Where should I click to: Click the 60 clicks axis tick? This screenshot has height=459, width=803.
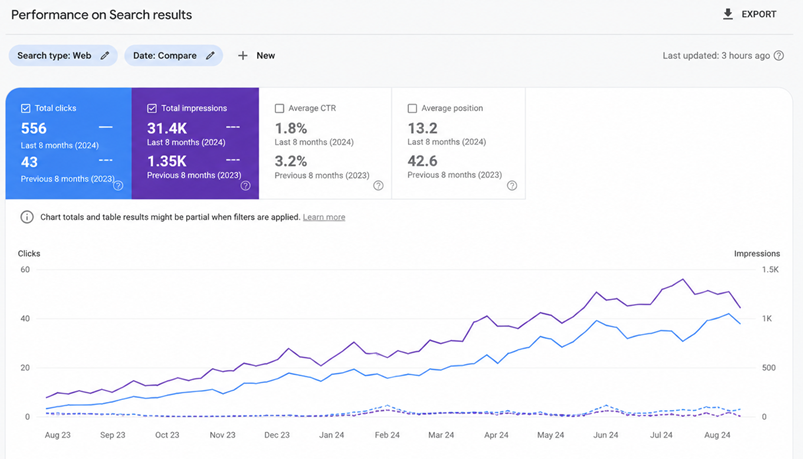(x=25, y=269)
